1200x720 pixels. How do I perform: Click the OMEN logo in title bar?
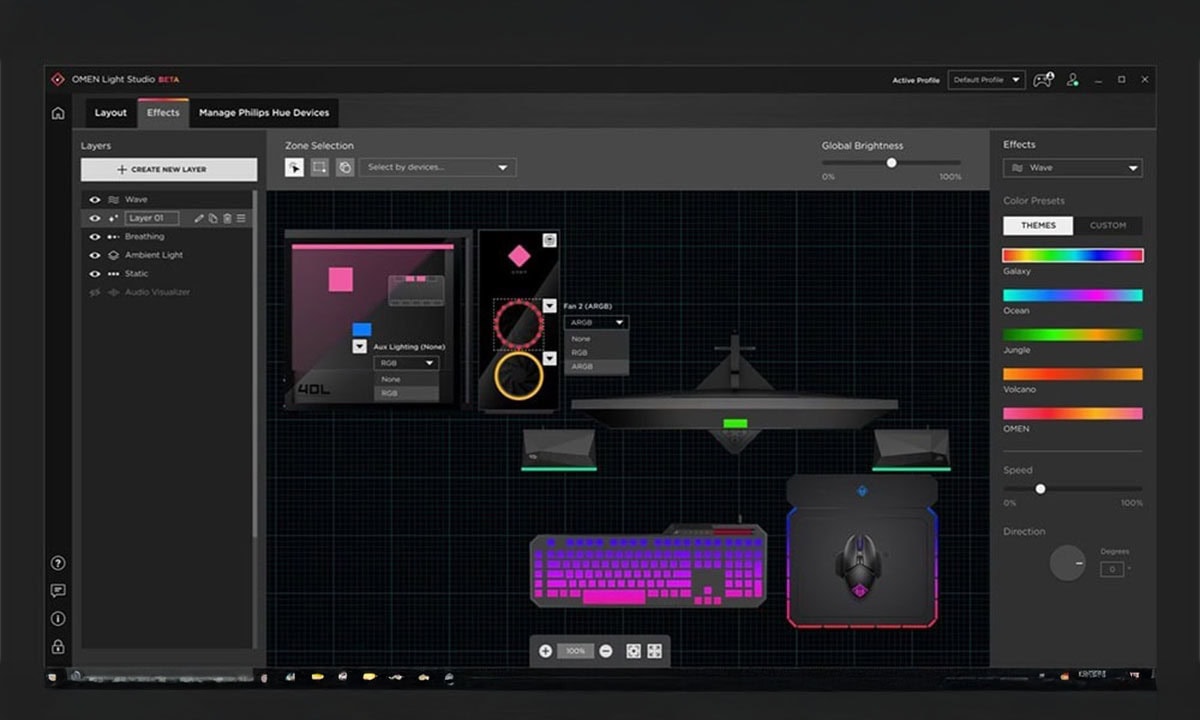click(58, 79)
